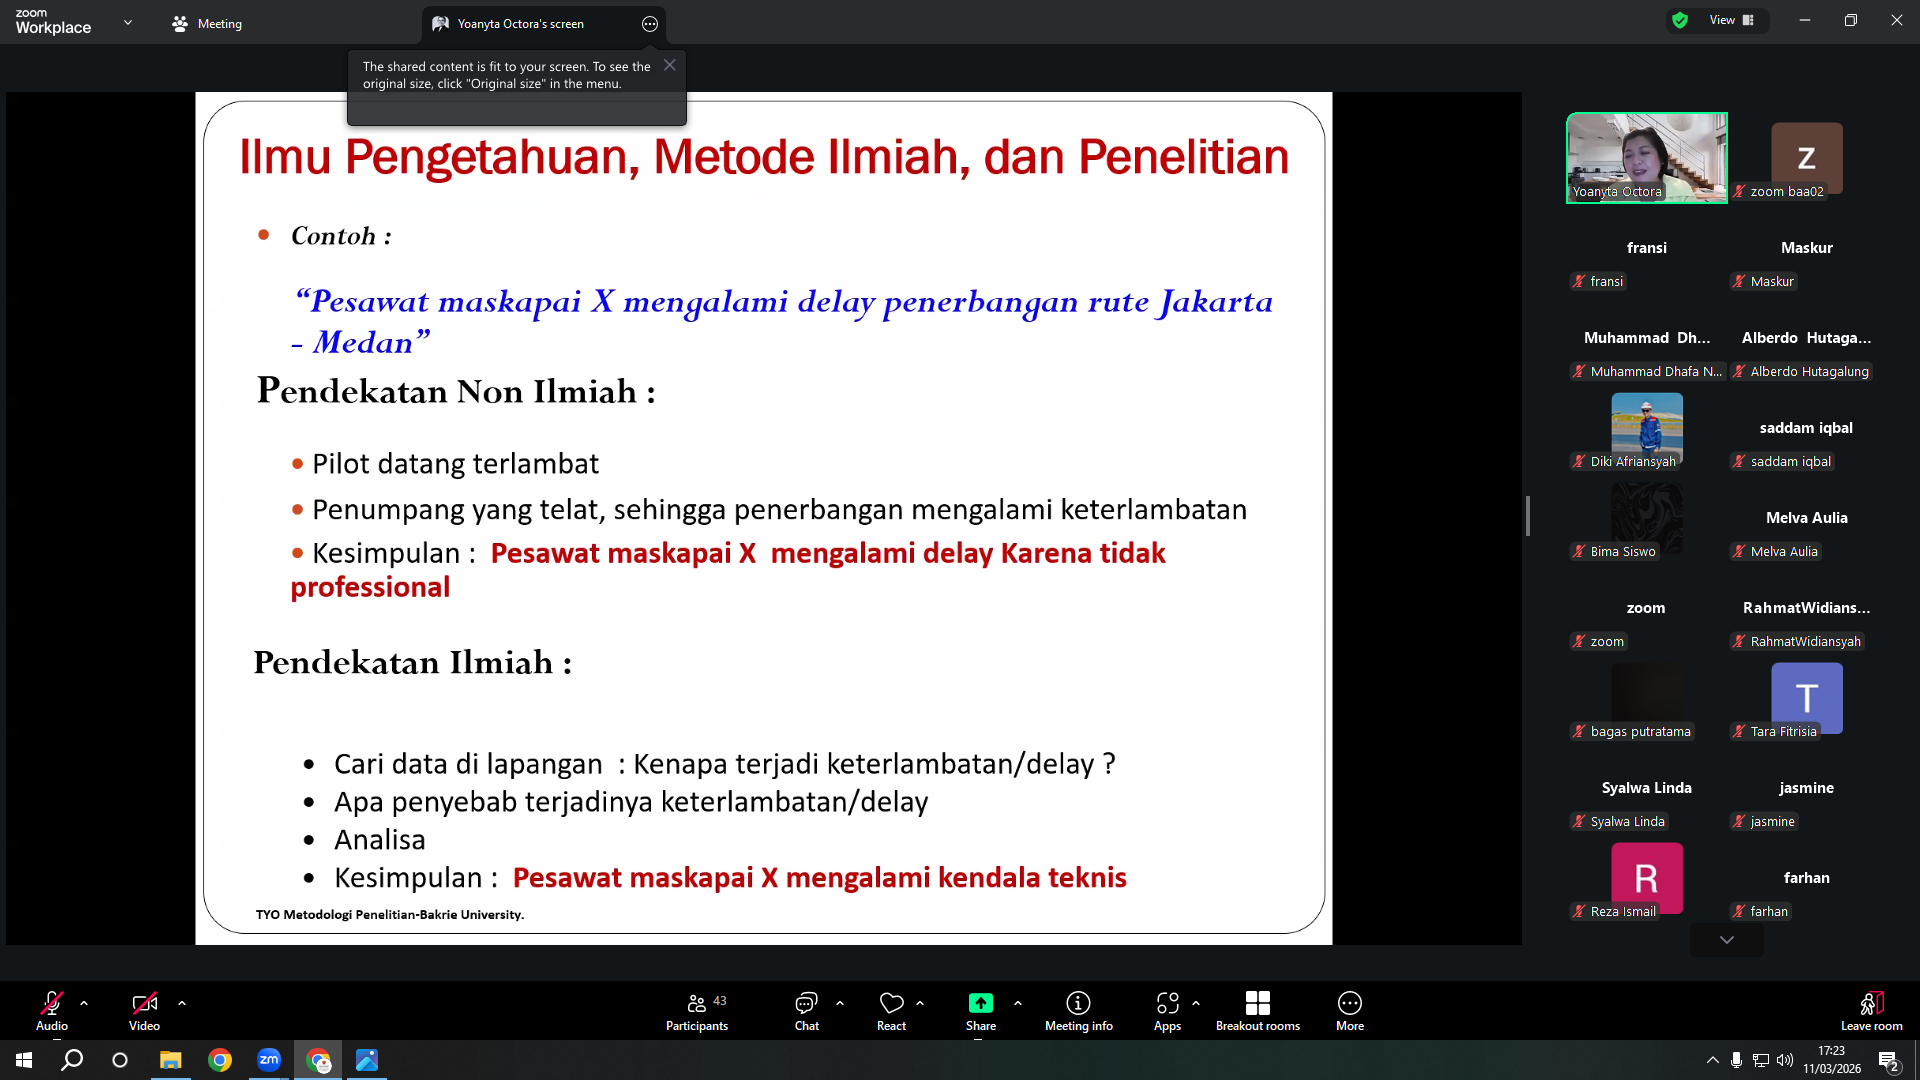Image resolution: width=1920 pixels, height=1080 pixels.
Task: Open the Apps panel
Action: click(1167, 1010)
